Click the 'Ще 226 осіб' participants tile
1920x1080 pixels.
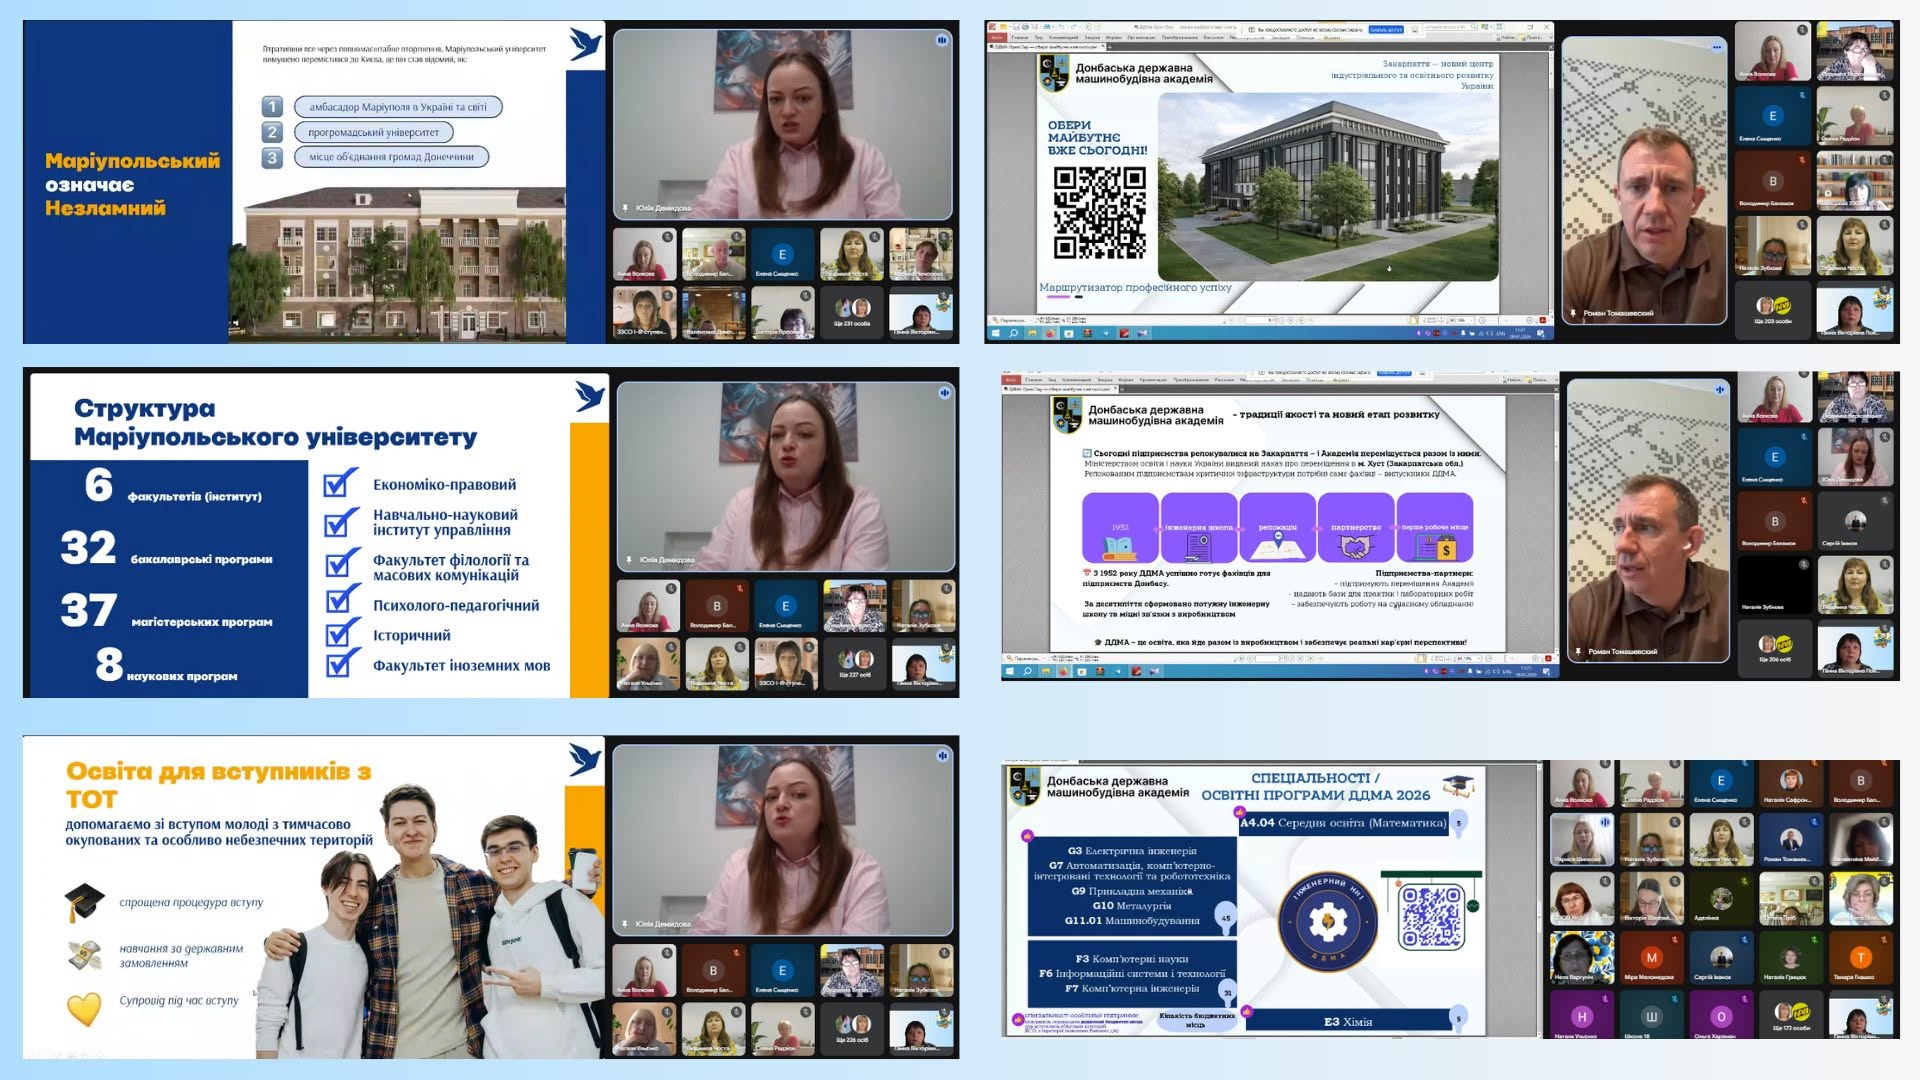(852, 1030)
